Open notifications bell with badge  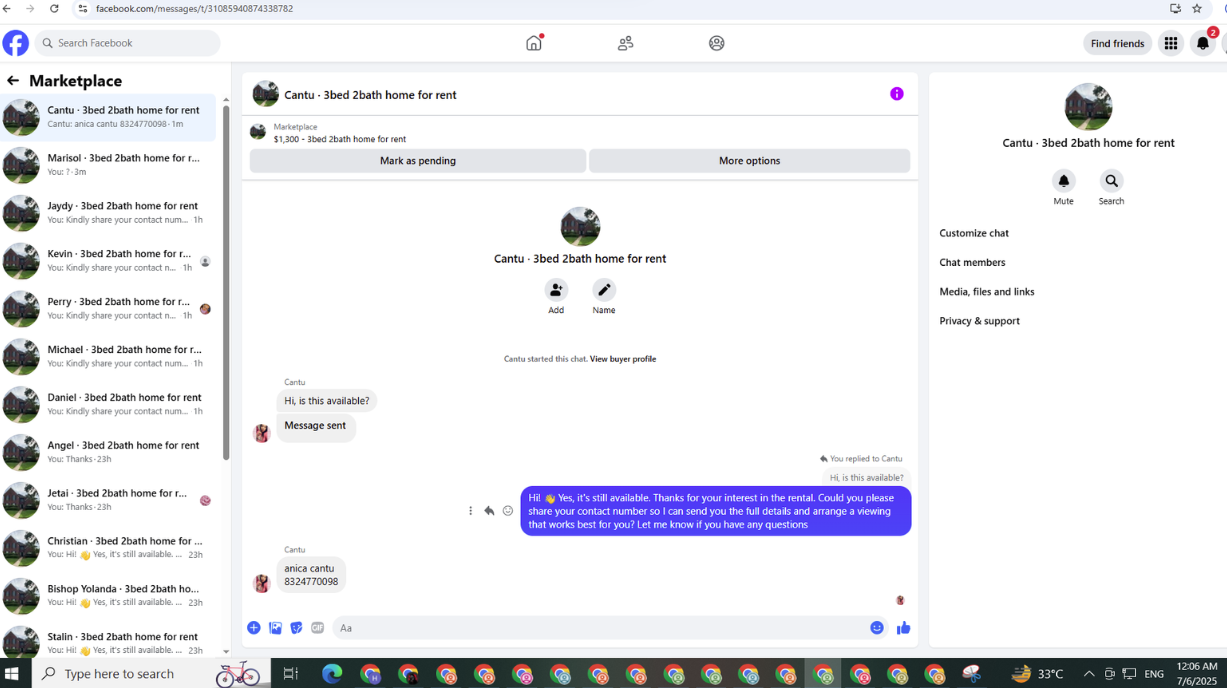pos(1203,43)
